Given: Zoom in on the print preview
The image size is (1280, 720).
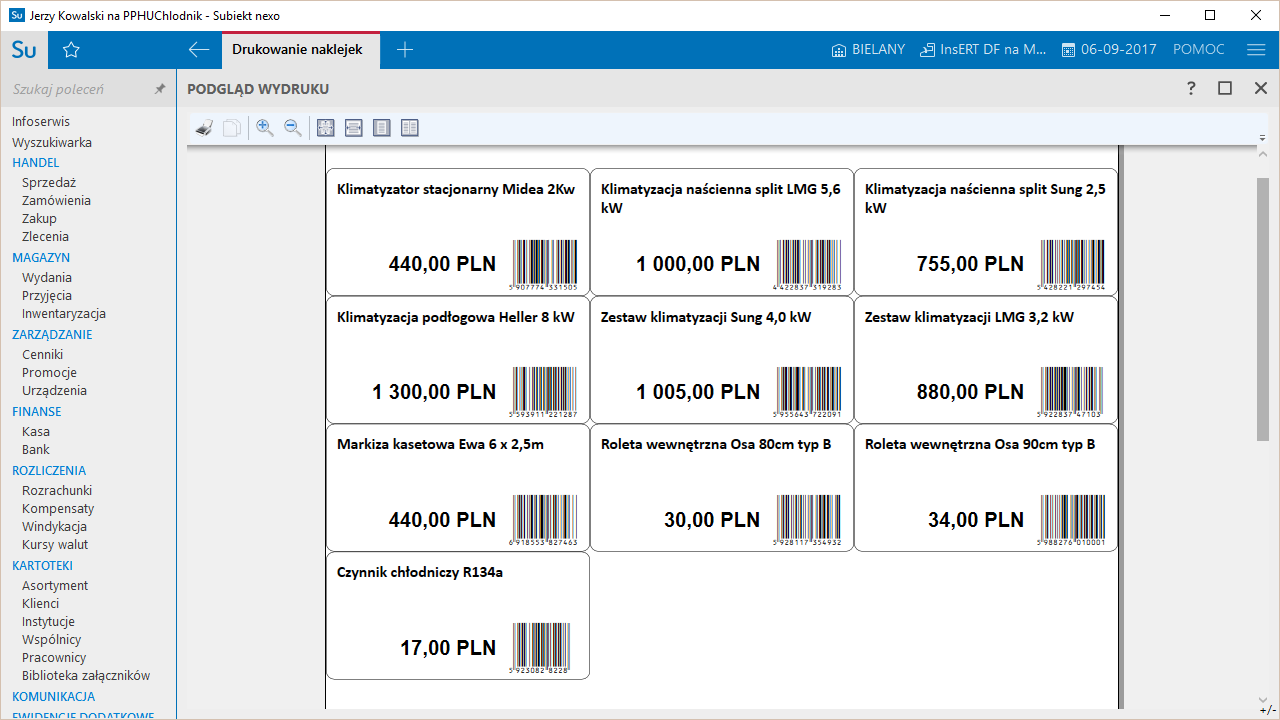Looking at the screenshot, I should pos(265,128).
